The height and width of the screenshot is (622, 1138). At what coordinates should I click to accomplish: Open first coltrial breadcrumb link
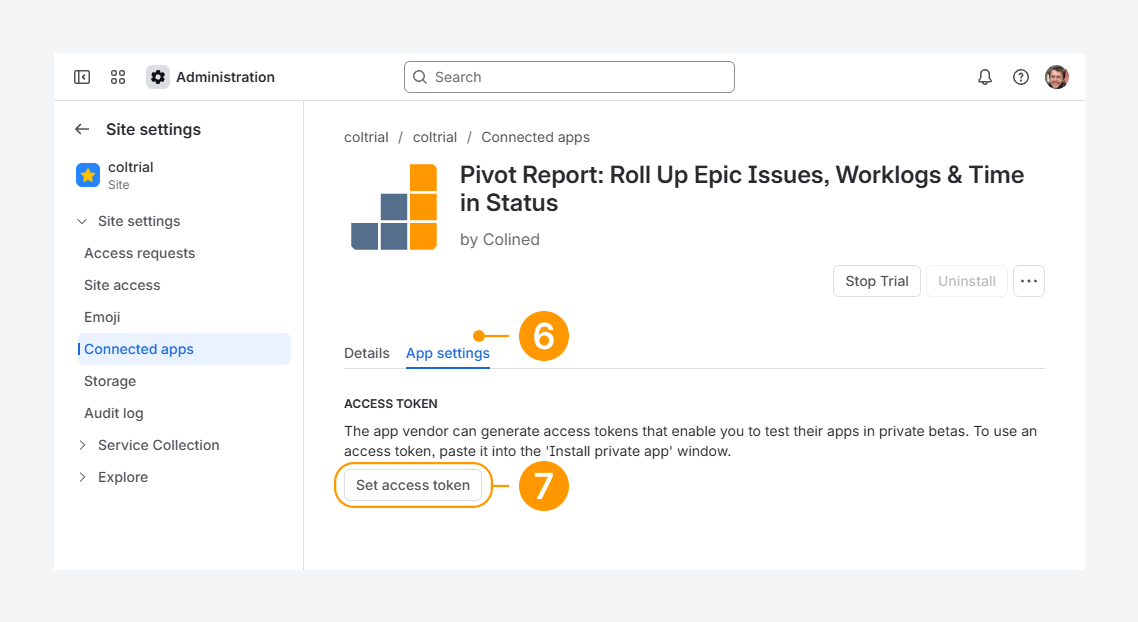click(366, 137)
